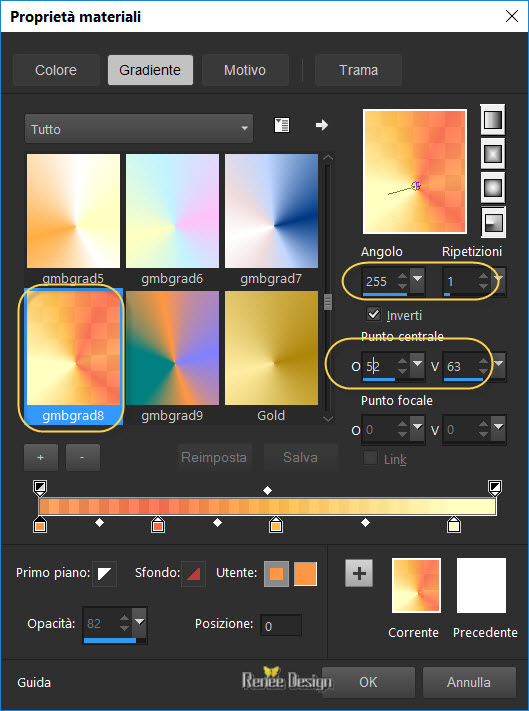The image size is (529, 711).
Task: Enable the Link checkbox
Action: (370, 458)
